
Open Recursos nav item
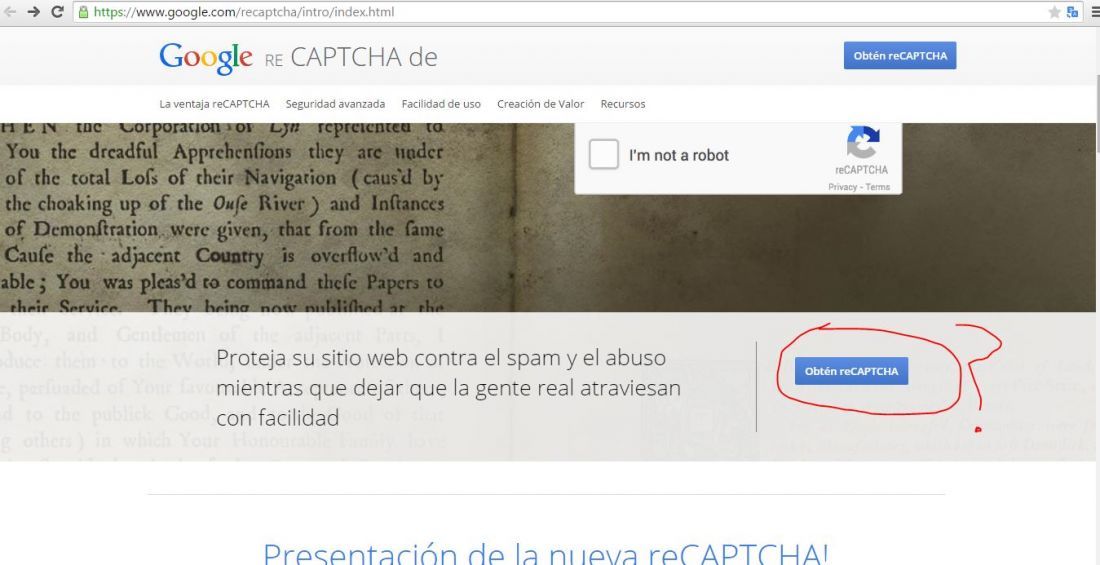(623, 104)
